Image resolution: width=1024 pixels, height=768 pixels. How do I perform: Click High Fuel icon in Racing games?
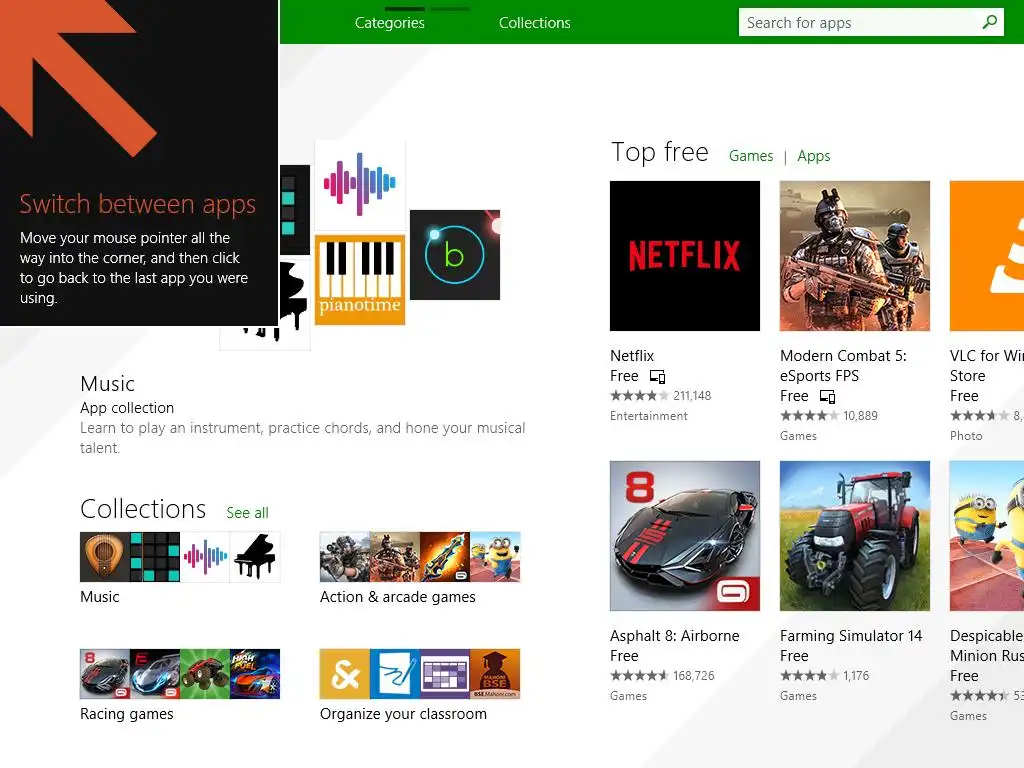click(255, 674)
